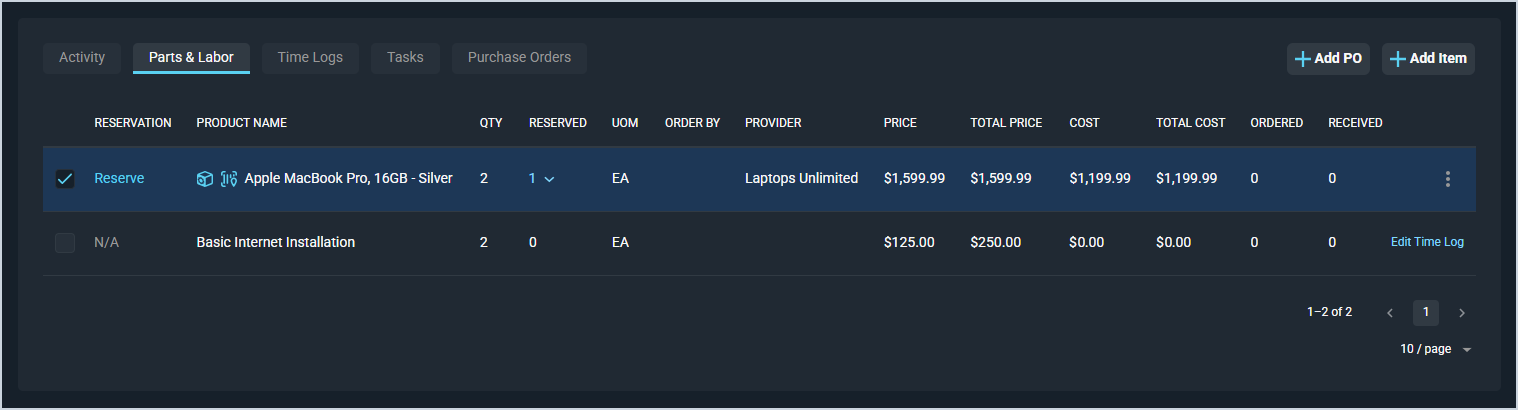Select the Purchase Orders tab
Screen dimensions: 1518x410
coord(519,58)
